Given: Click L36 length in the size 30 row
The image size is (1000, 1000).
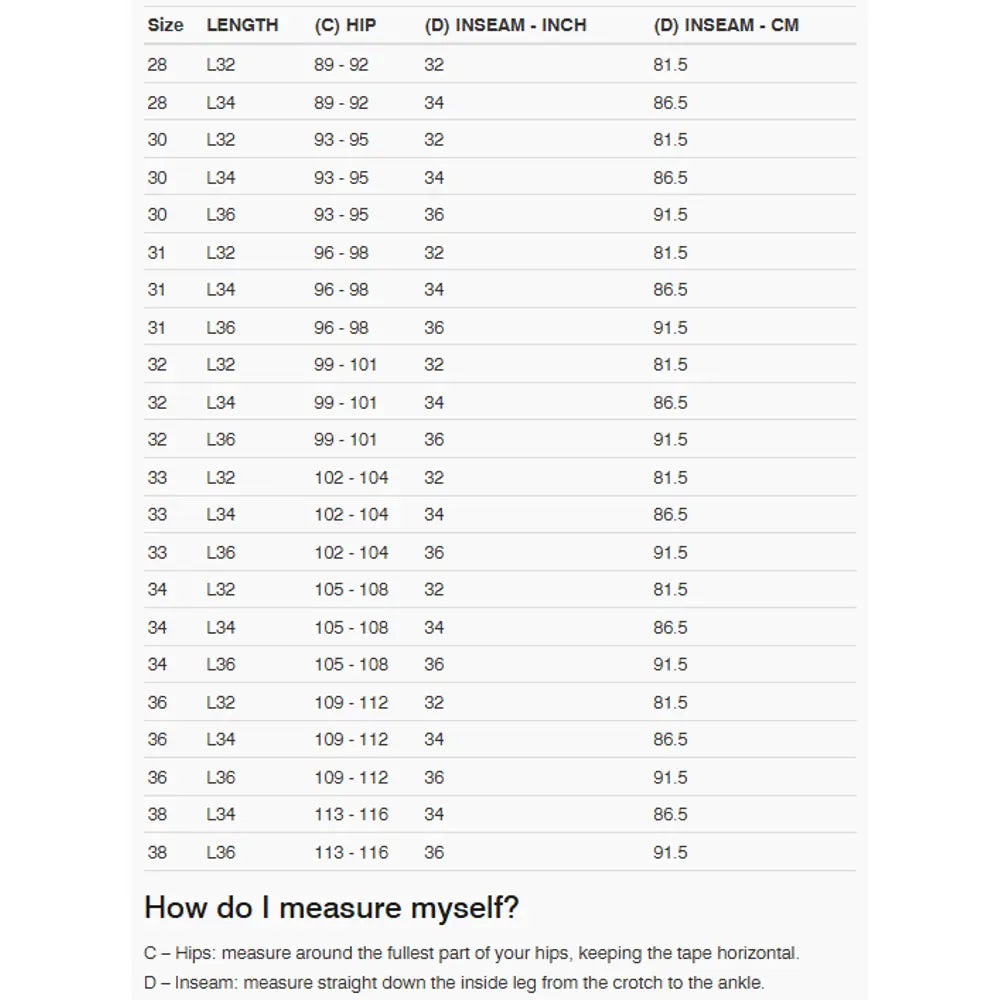Looking at the screenshot, I should 221,215.
